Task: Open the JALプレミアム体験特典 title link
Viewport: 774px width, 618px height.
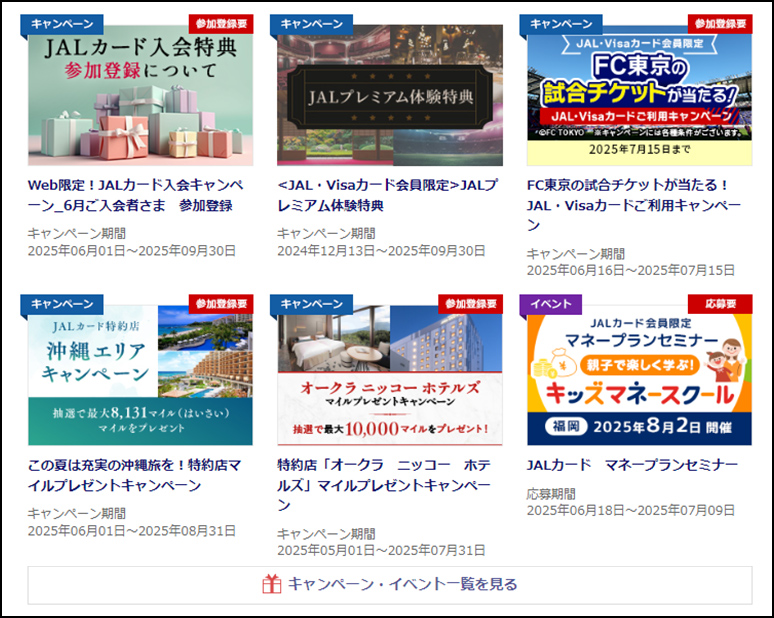Action: [387, 195]
